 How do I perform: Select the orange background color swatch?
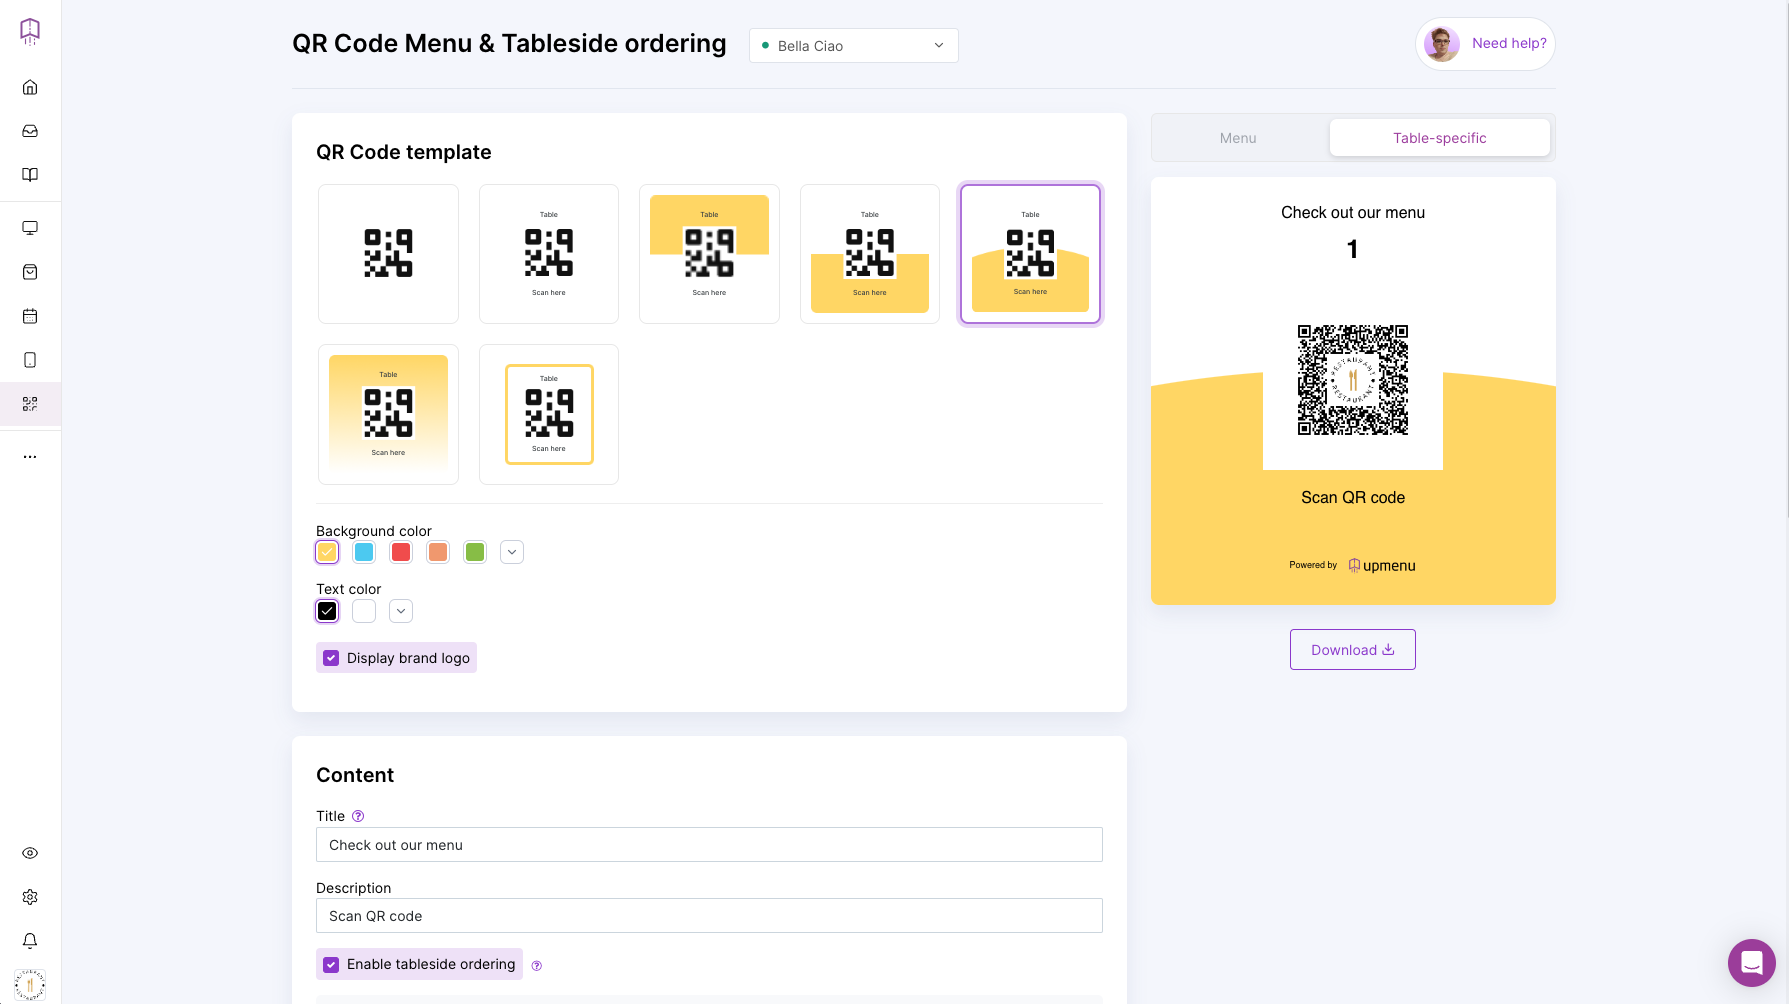[438, 552]
